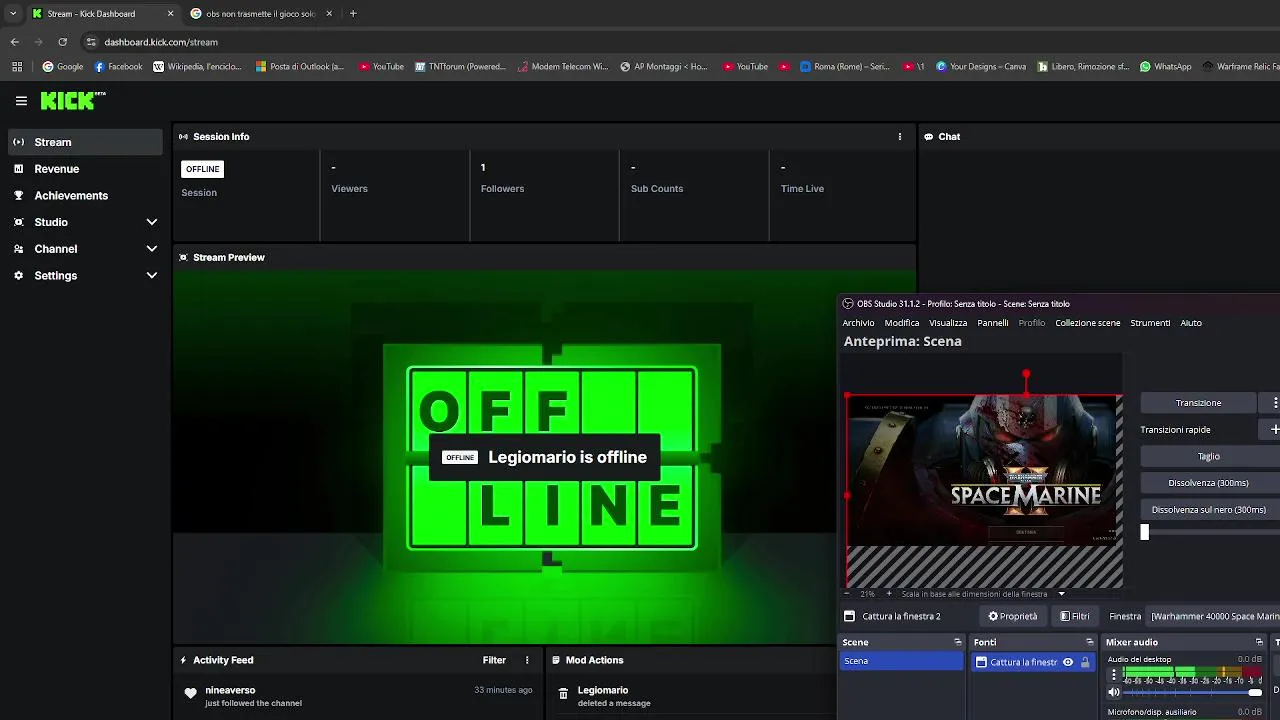Click the browser address bar URL
This screenshot has height=720, width=1280.
click(x=161, y=42)
